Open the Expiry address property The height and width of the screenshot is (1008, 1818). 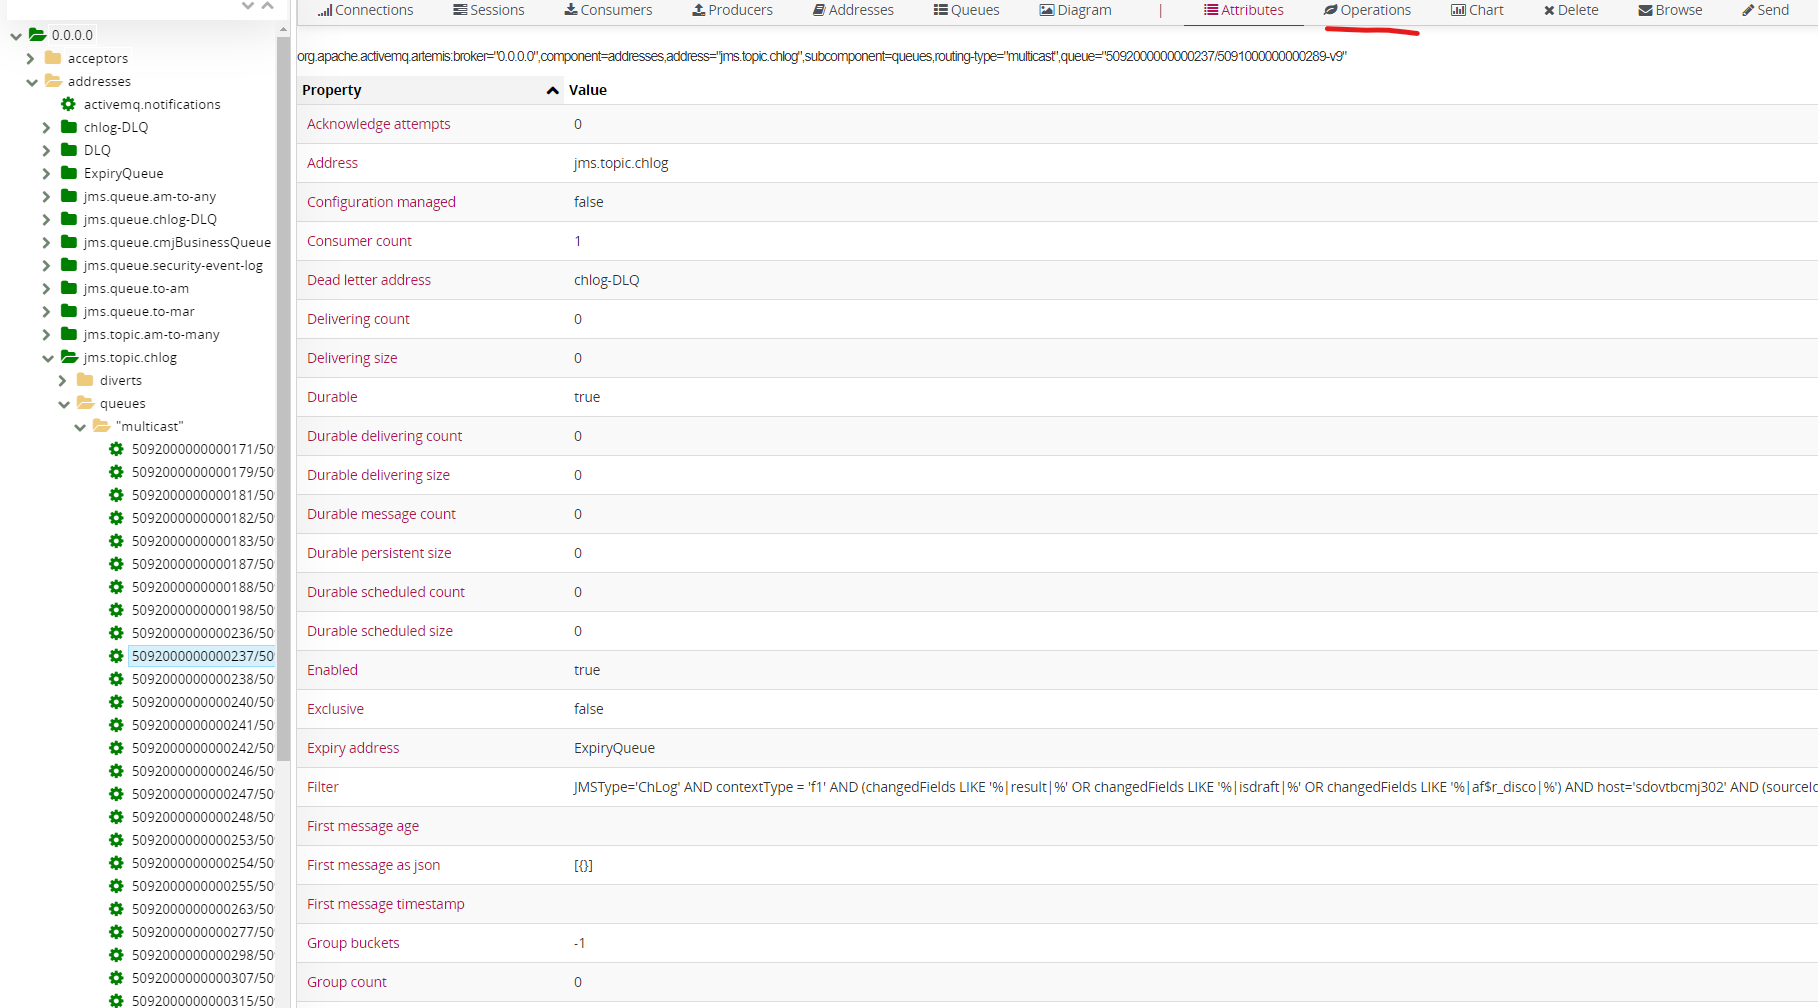353,748
